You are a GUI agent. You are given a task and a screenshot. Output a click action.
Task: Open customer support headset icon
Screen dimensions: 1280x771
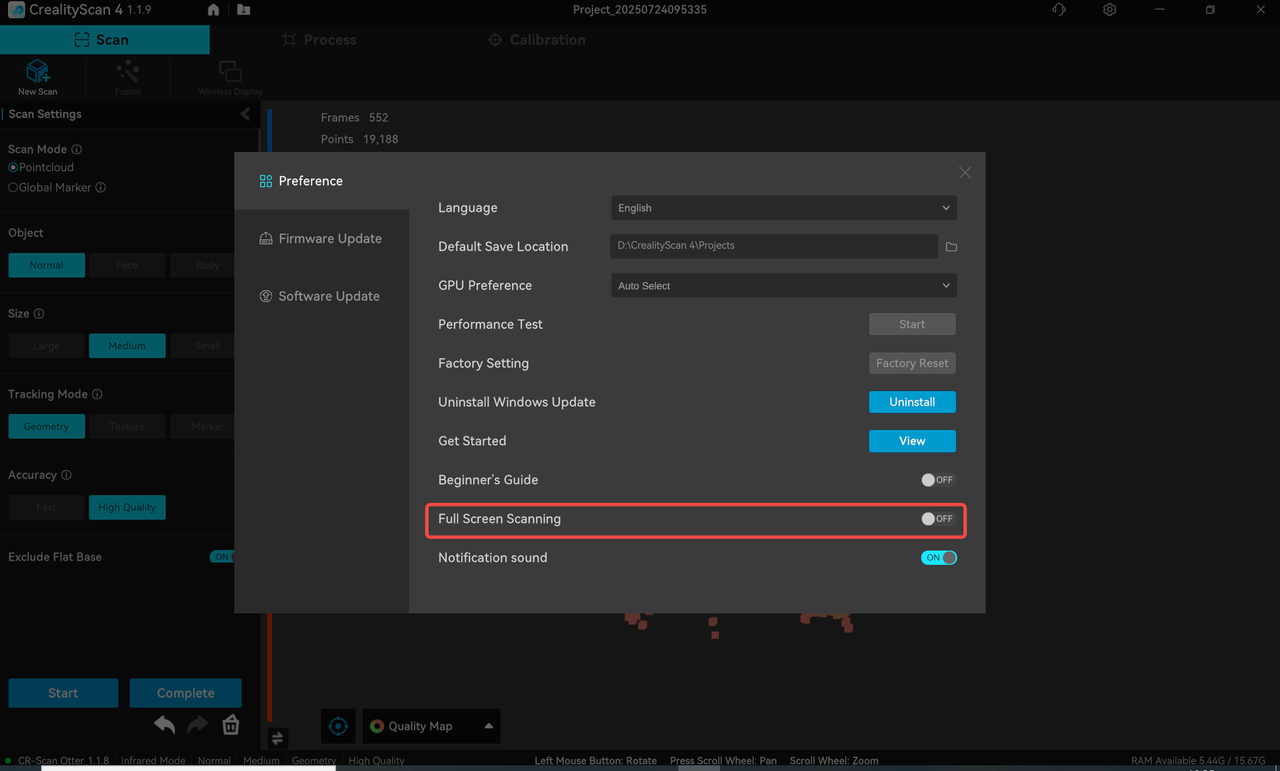(x=1059, y=10)
